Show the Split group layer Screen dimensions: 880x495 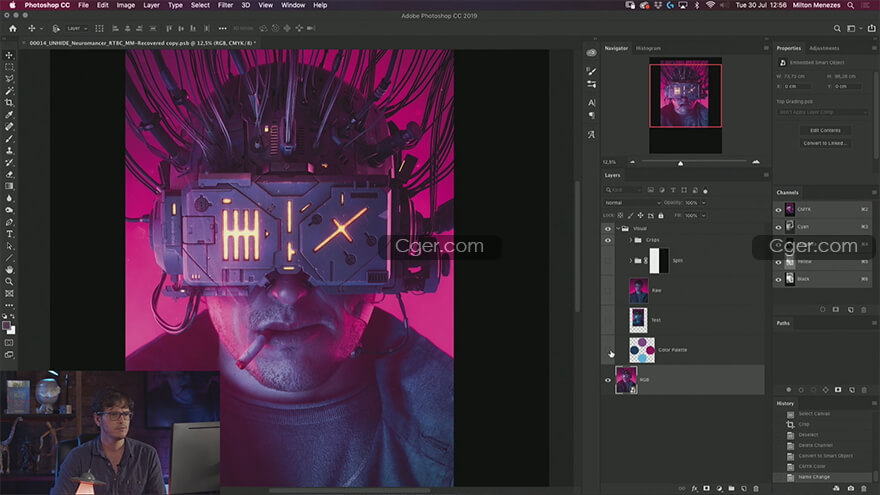click(x=608, y=261)
